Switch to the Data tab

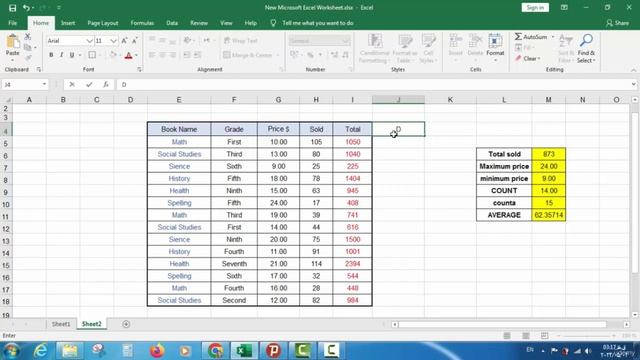pos(172,23)
